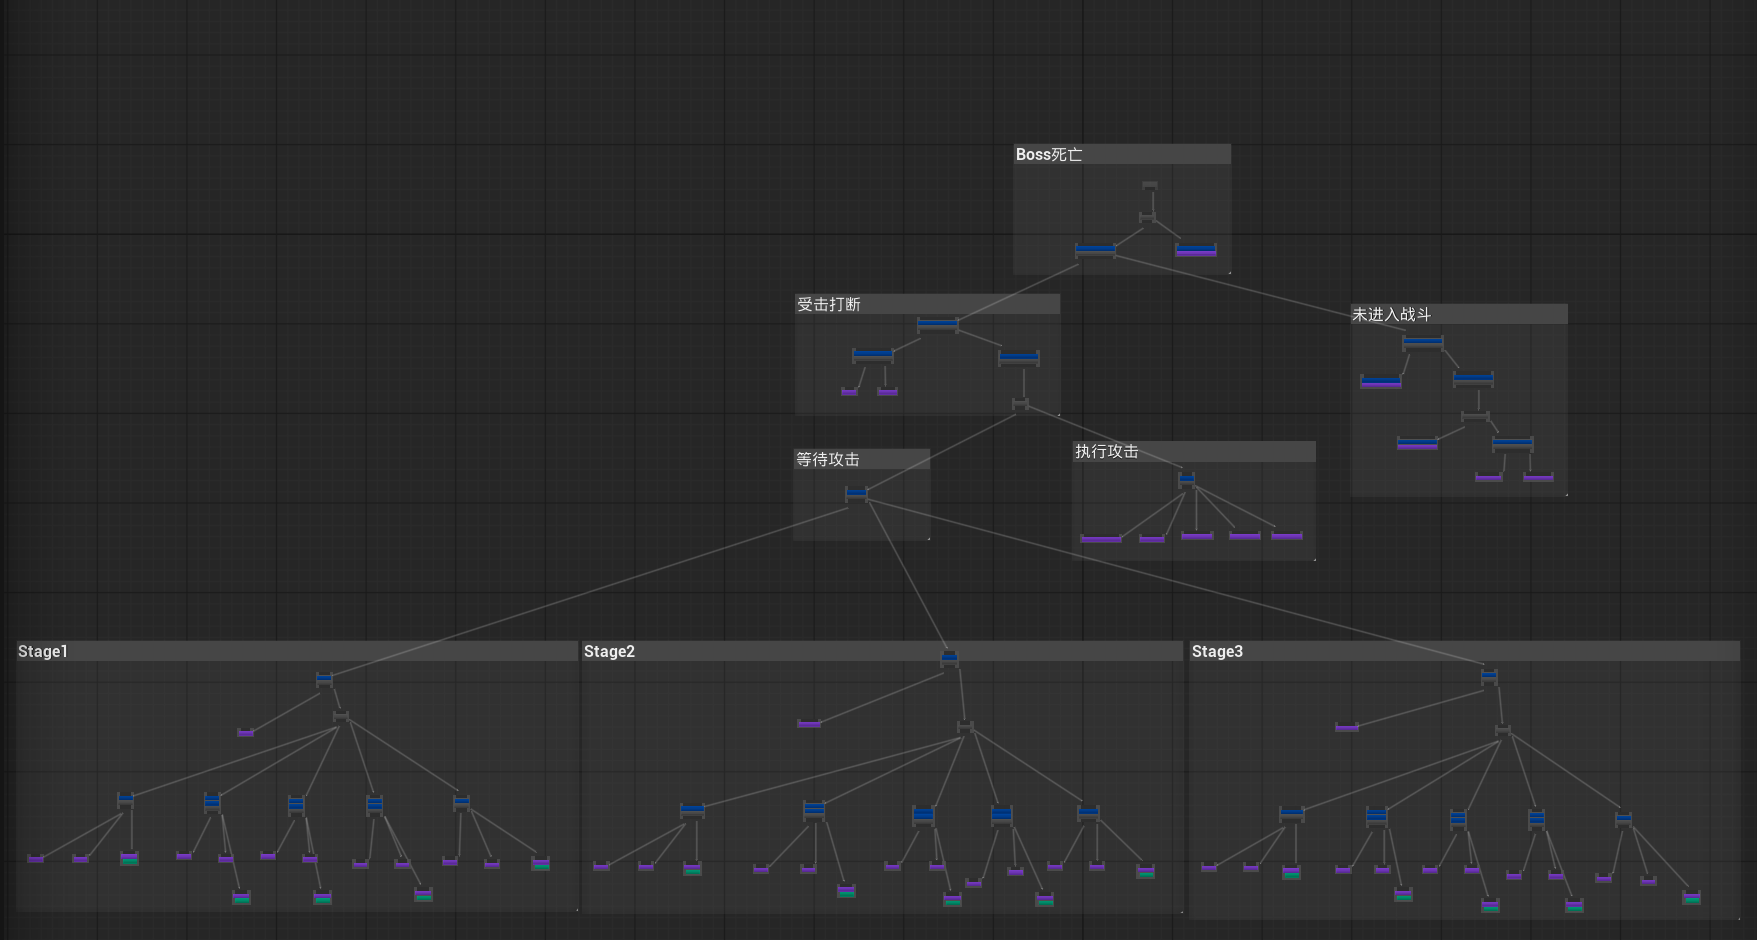1757x940 pixels.
Task: Select the topmost blue node in Stage2 group
Action: [949, 658]
